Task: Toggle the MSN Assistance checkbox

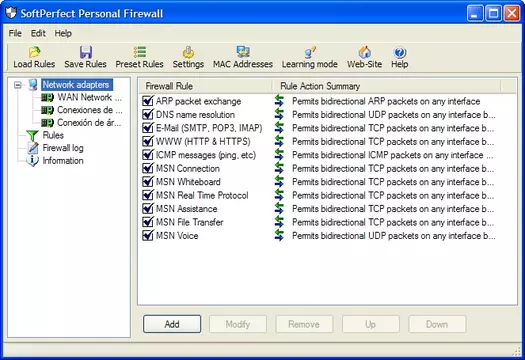Action: click(x=148, y=209)
